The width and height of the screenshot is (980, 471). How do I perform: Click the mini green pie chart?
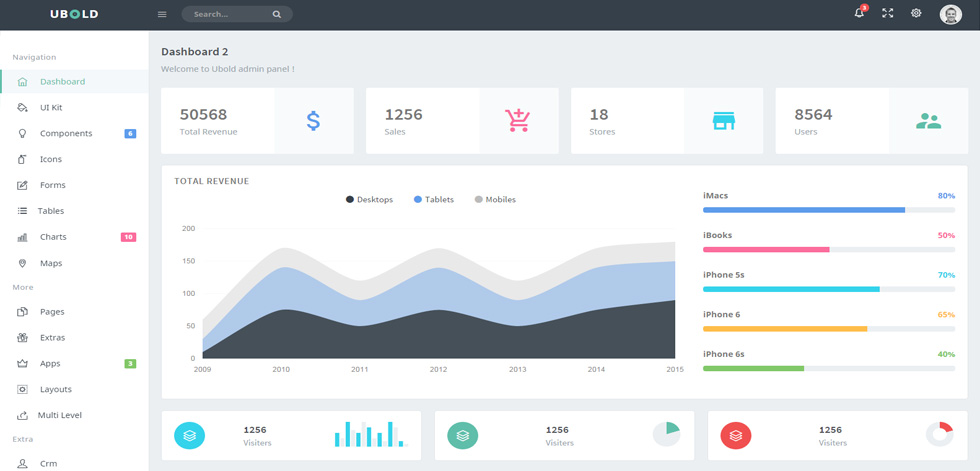pos(666,434)
